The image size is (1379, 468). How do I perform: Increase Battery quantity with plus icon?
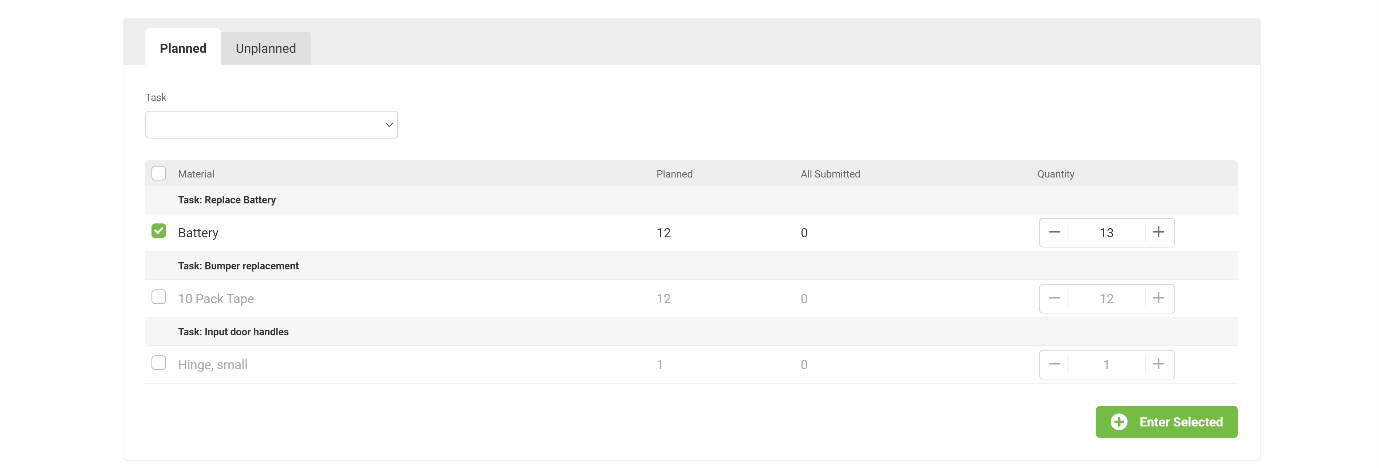tap(1158, 233)
